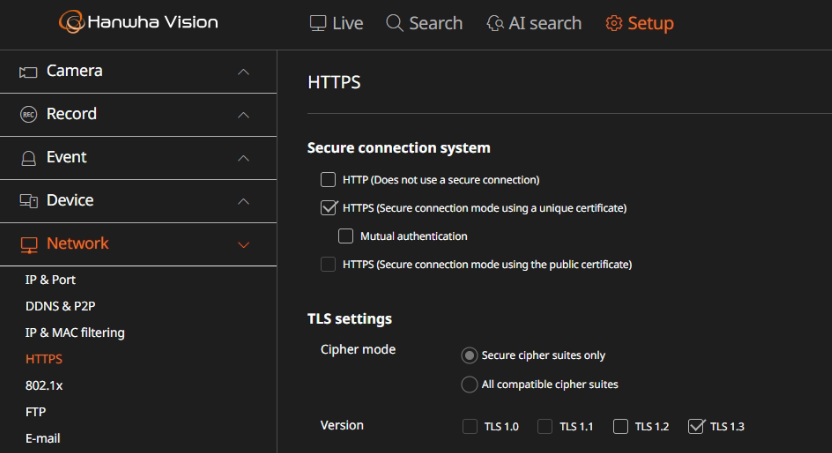Screen dimensions: 832x453
Task: Expand the Camera section chevron
Action: pos(244,72)
